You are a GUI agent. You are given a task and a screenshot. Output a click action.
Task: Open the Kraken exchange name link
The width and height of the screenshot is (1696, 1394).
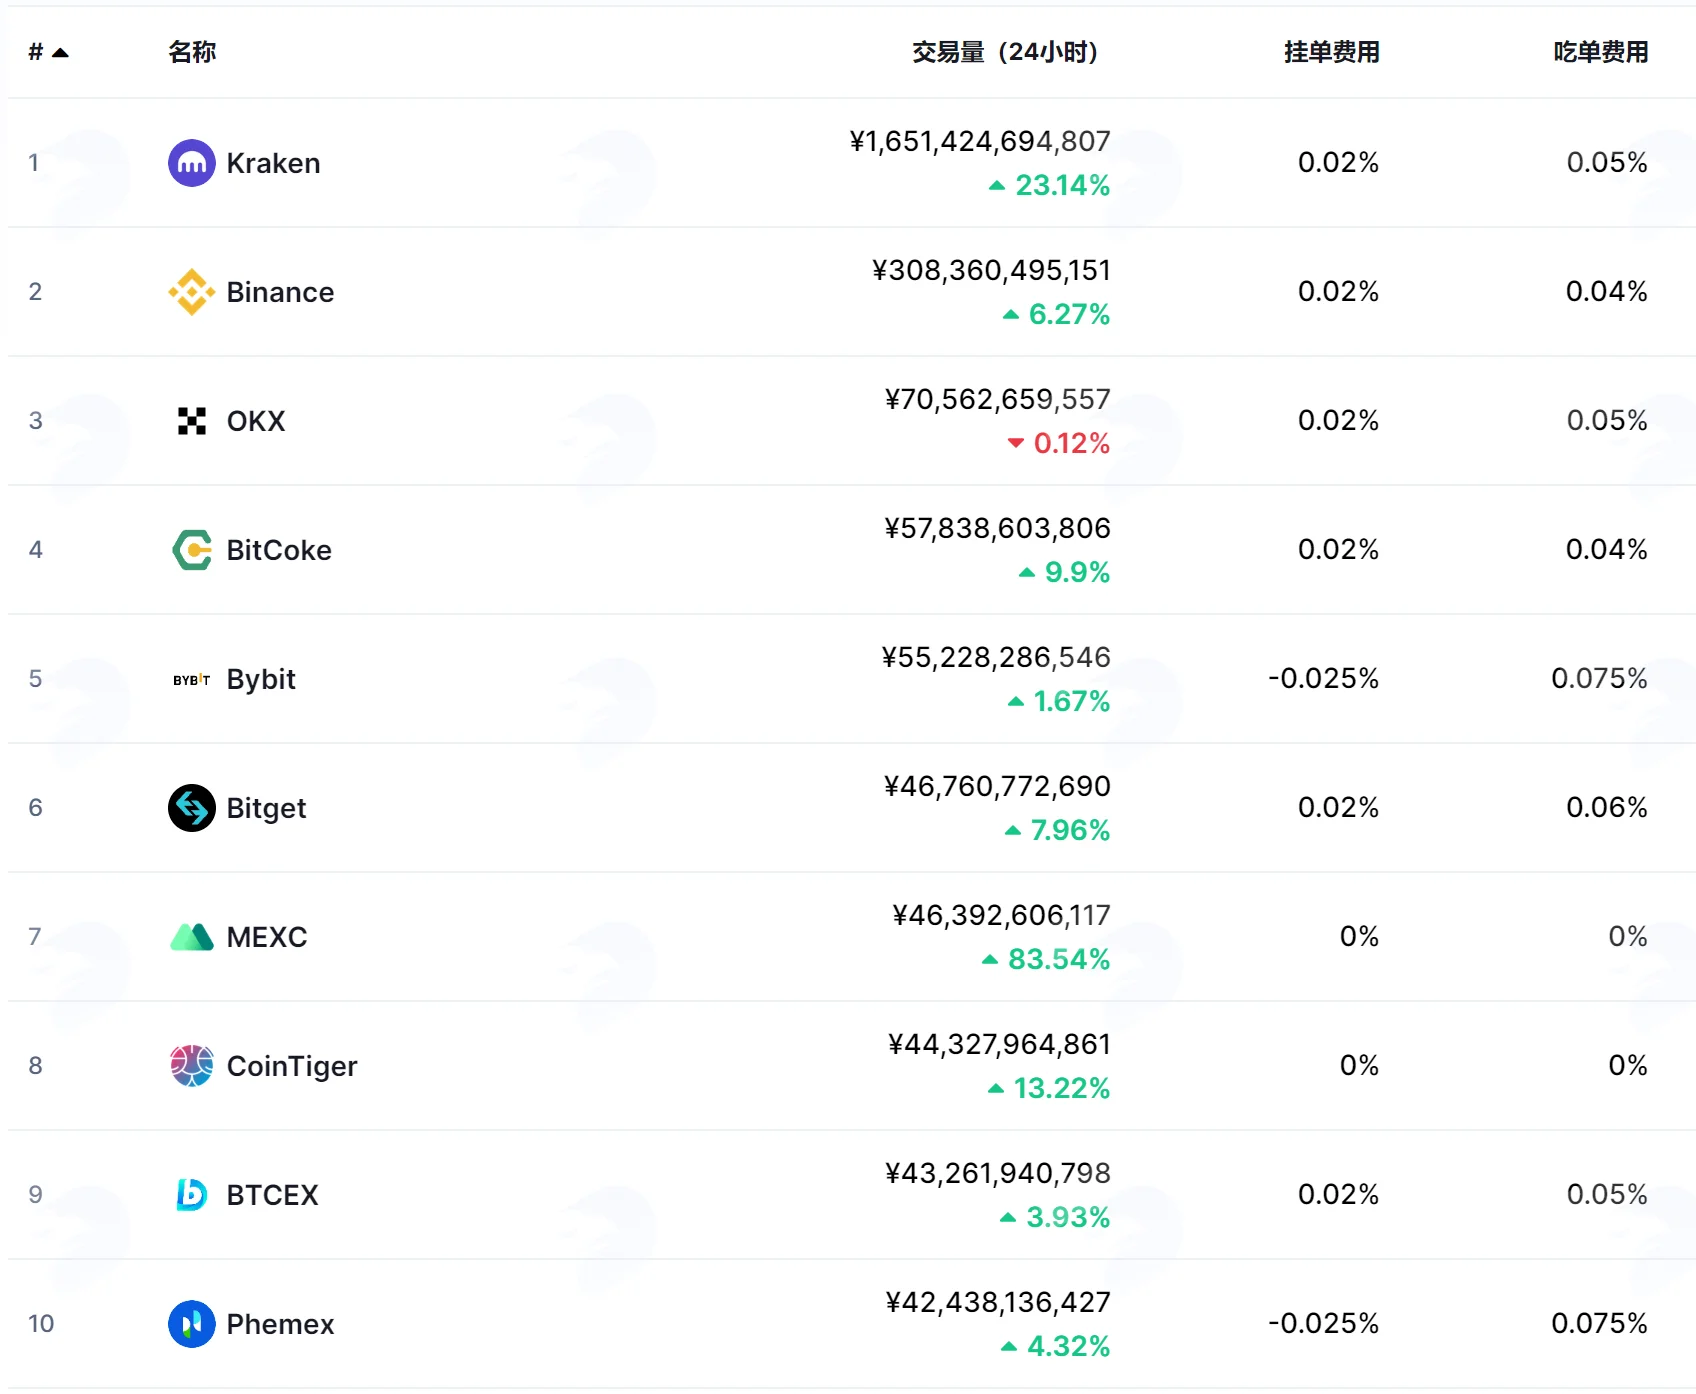click(x=273, y=163)
